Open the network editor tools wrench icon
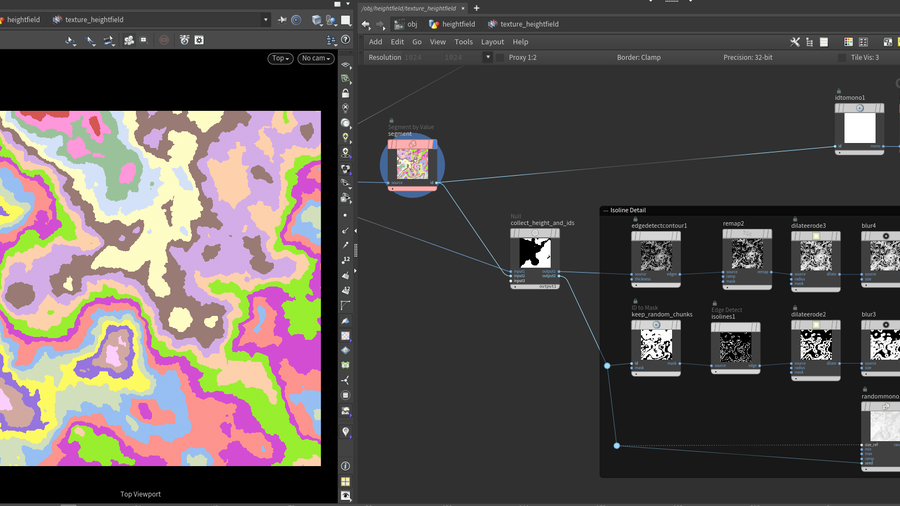 795,42
